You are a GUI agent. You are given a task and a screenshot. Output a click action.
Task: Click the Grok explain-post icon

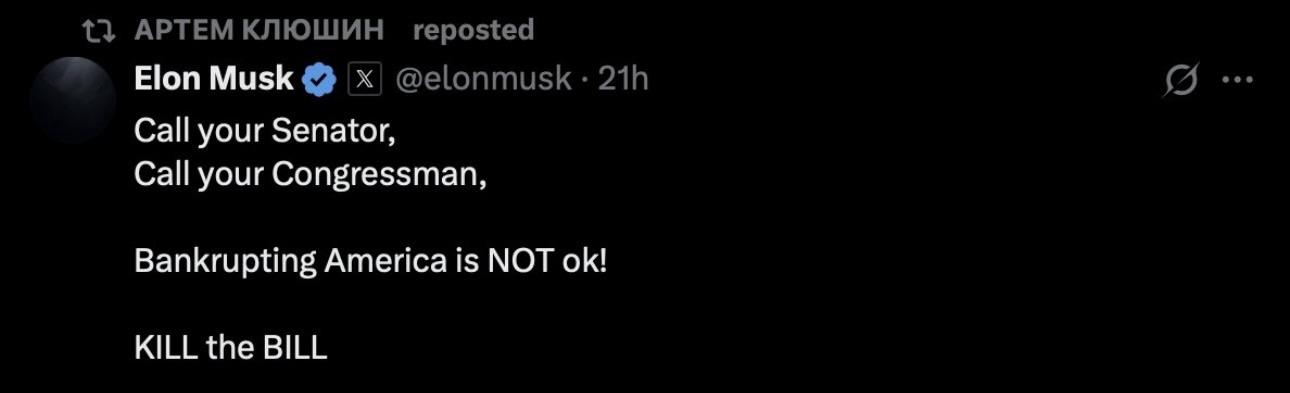[1181, 82]
